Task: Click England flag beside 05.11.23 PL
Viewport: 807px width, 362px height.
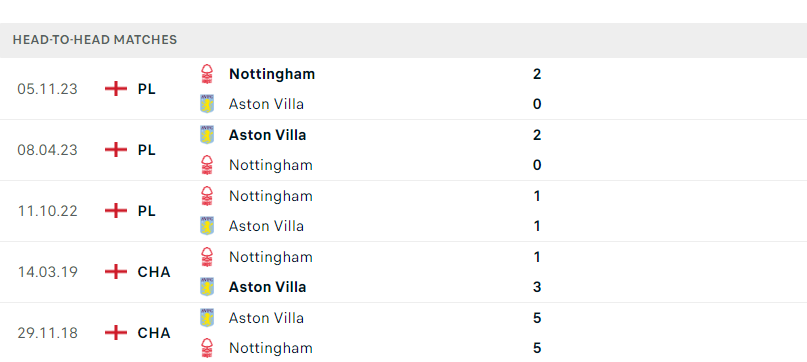Action: pyautogui.click(x=116, y=89)
